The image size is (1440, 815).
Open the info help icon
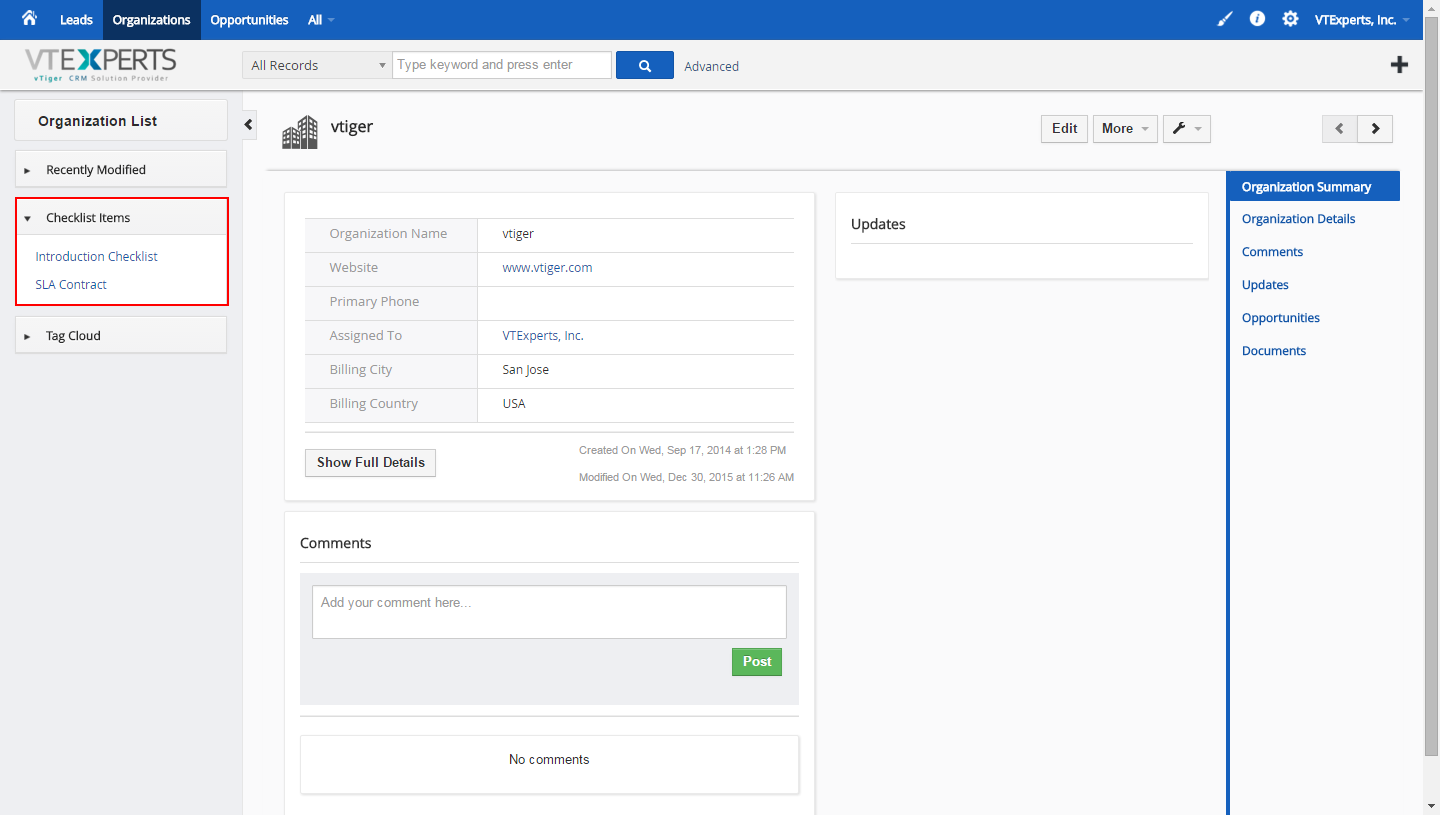tap(1257, 19)
